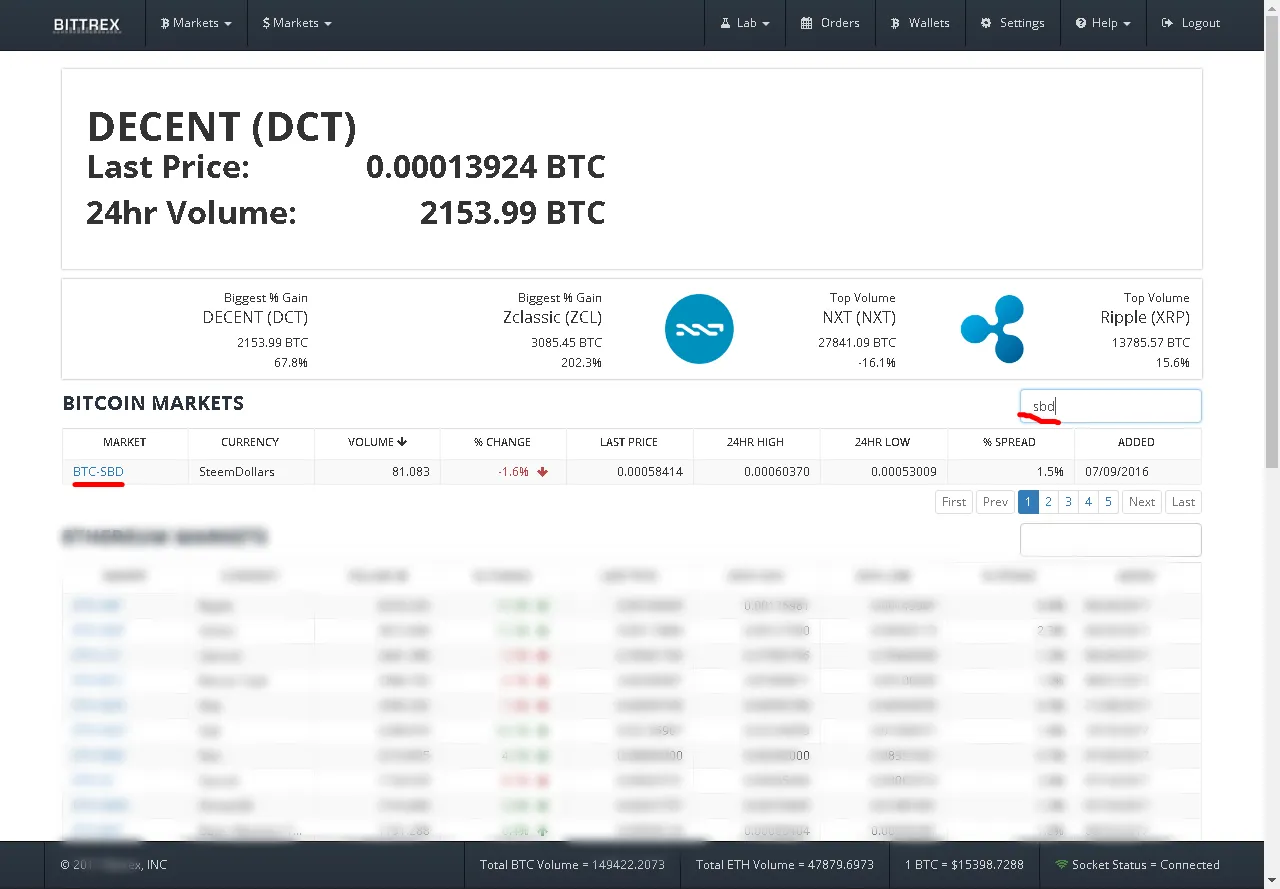Click Total BTC Volume status entry
The width and height of the screenshot is (1280, 889).
(x=572, y=865)
